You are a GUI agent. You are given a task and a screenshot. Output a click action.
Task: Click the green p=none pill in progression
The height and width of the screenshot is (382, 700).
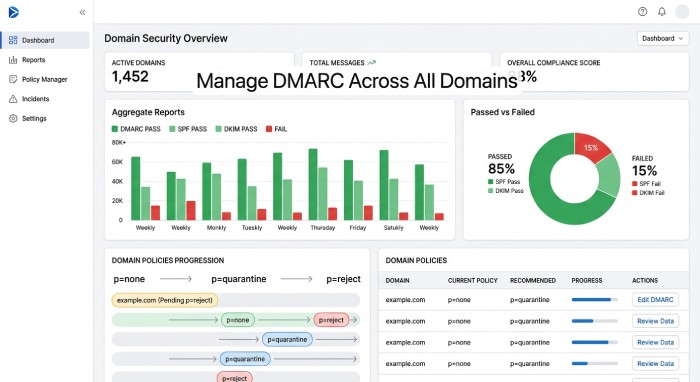(238, 320)
